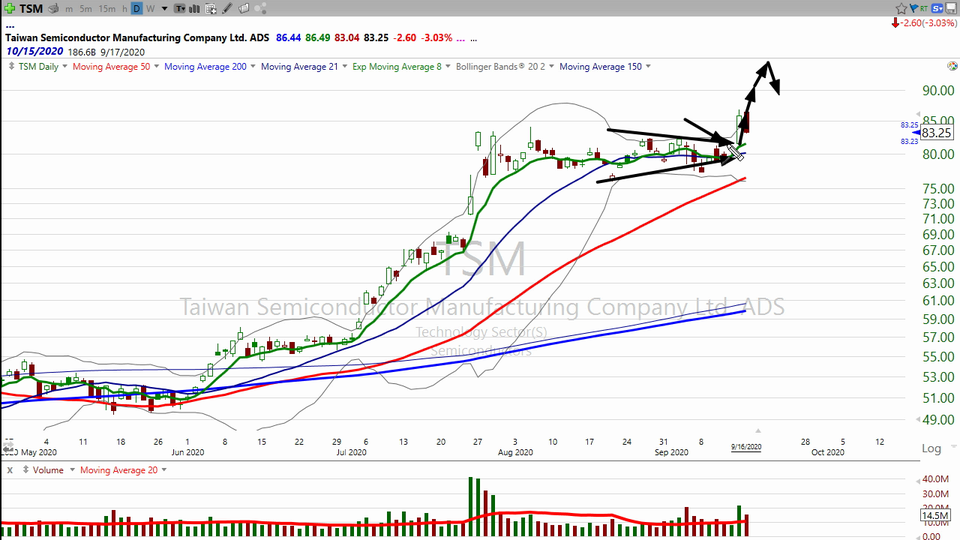Screen dimensions: 960x540
Task: Open the Moving Average 21 dropdown
Action: 344,66
